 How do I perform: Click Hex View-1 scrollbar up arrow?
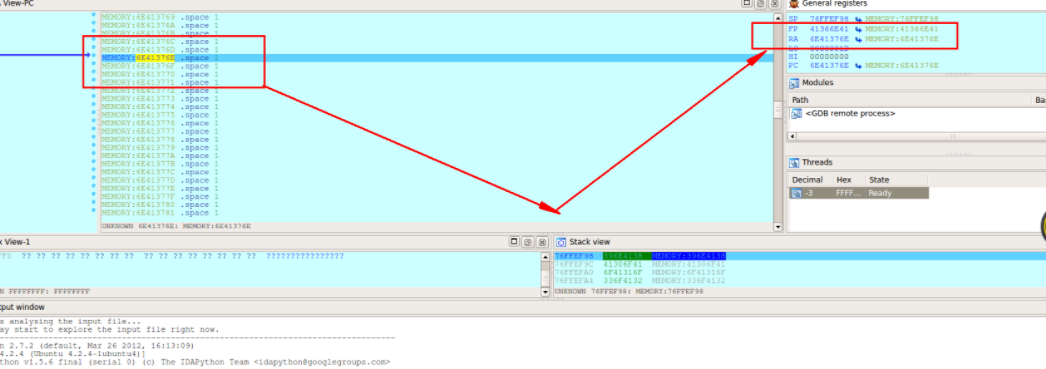point(546,257)
